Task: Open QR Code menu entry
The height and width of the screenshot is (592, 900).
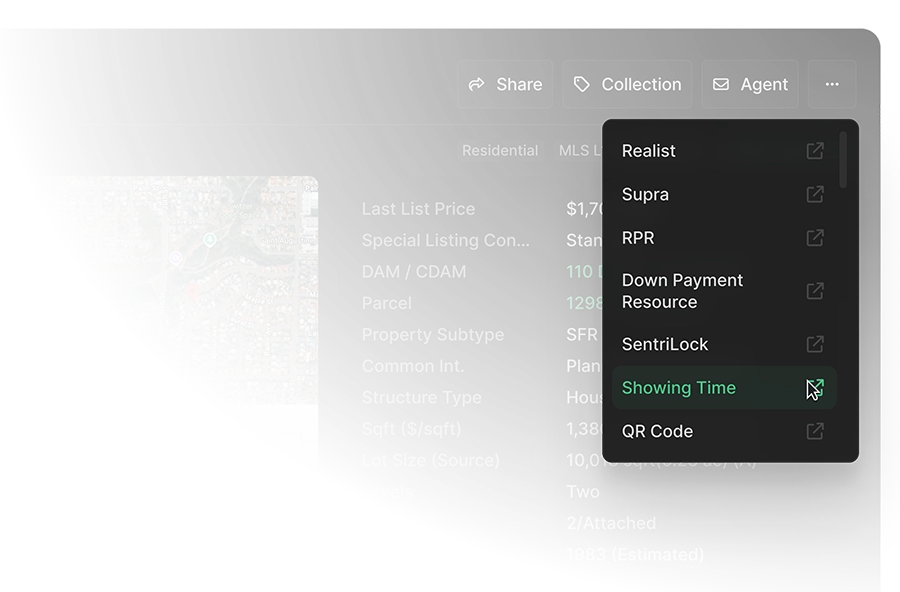Action: 723,431
